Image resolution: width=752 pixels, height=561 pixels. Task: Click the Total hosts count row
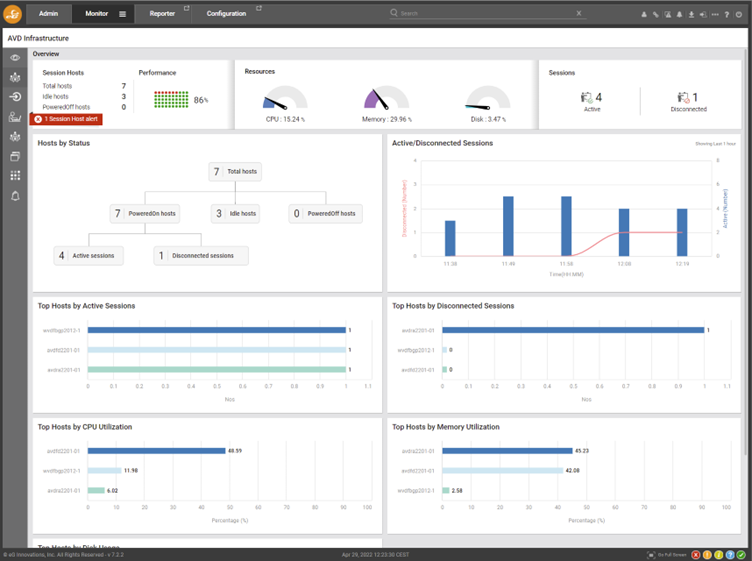coord(84,86)
